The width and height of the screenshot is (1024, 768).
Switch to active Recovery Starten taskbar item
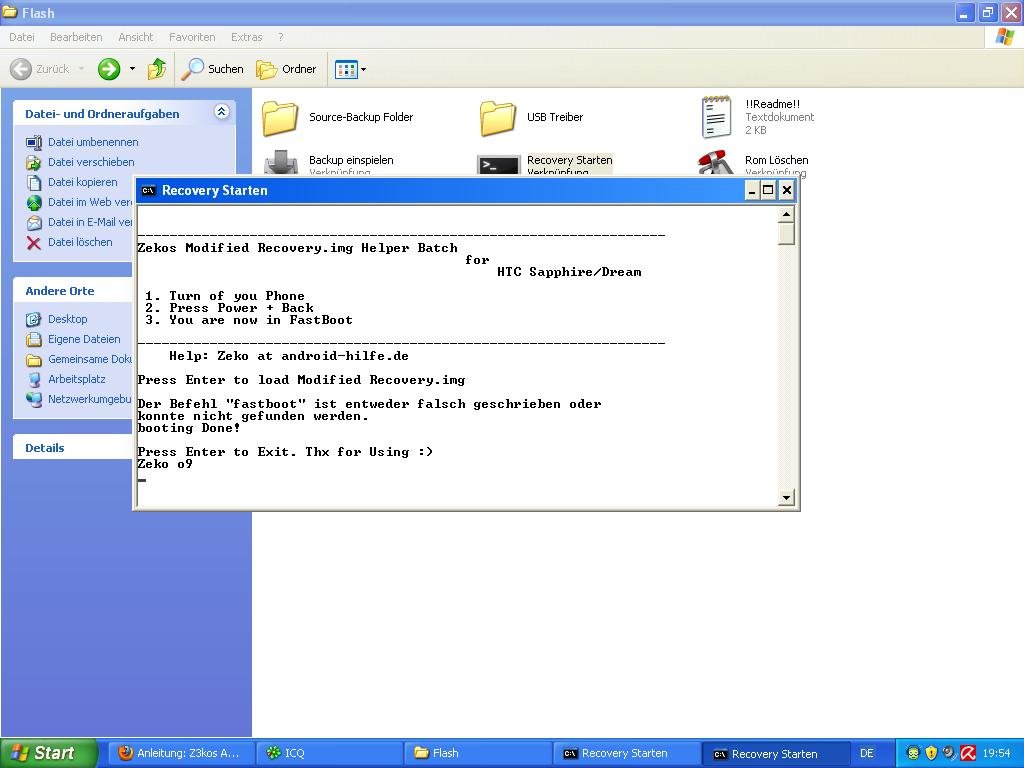pos(776,753)
